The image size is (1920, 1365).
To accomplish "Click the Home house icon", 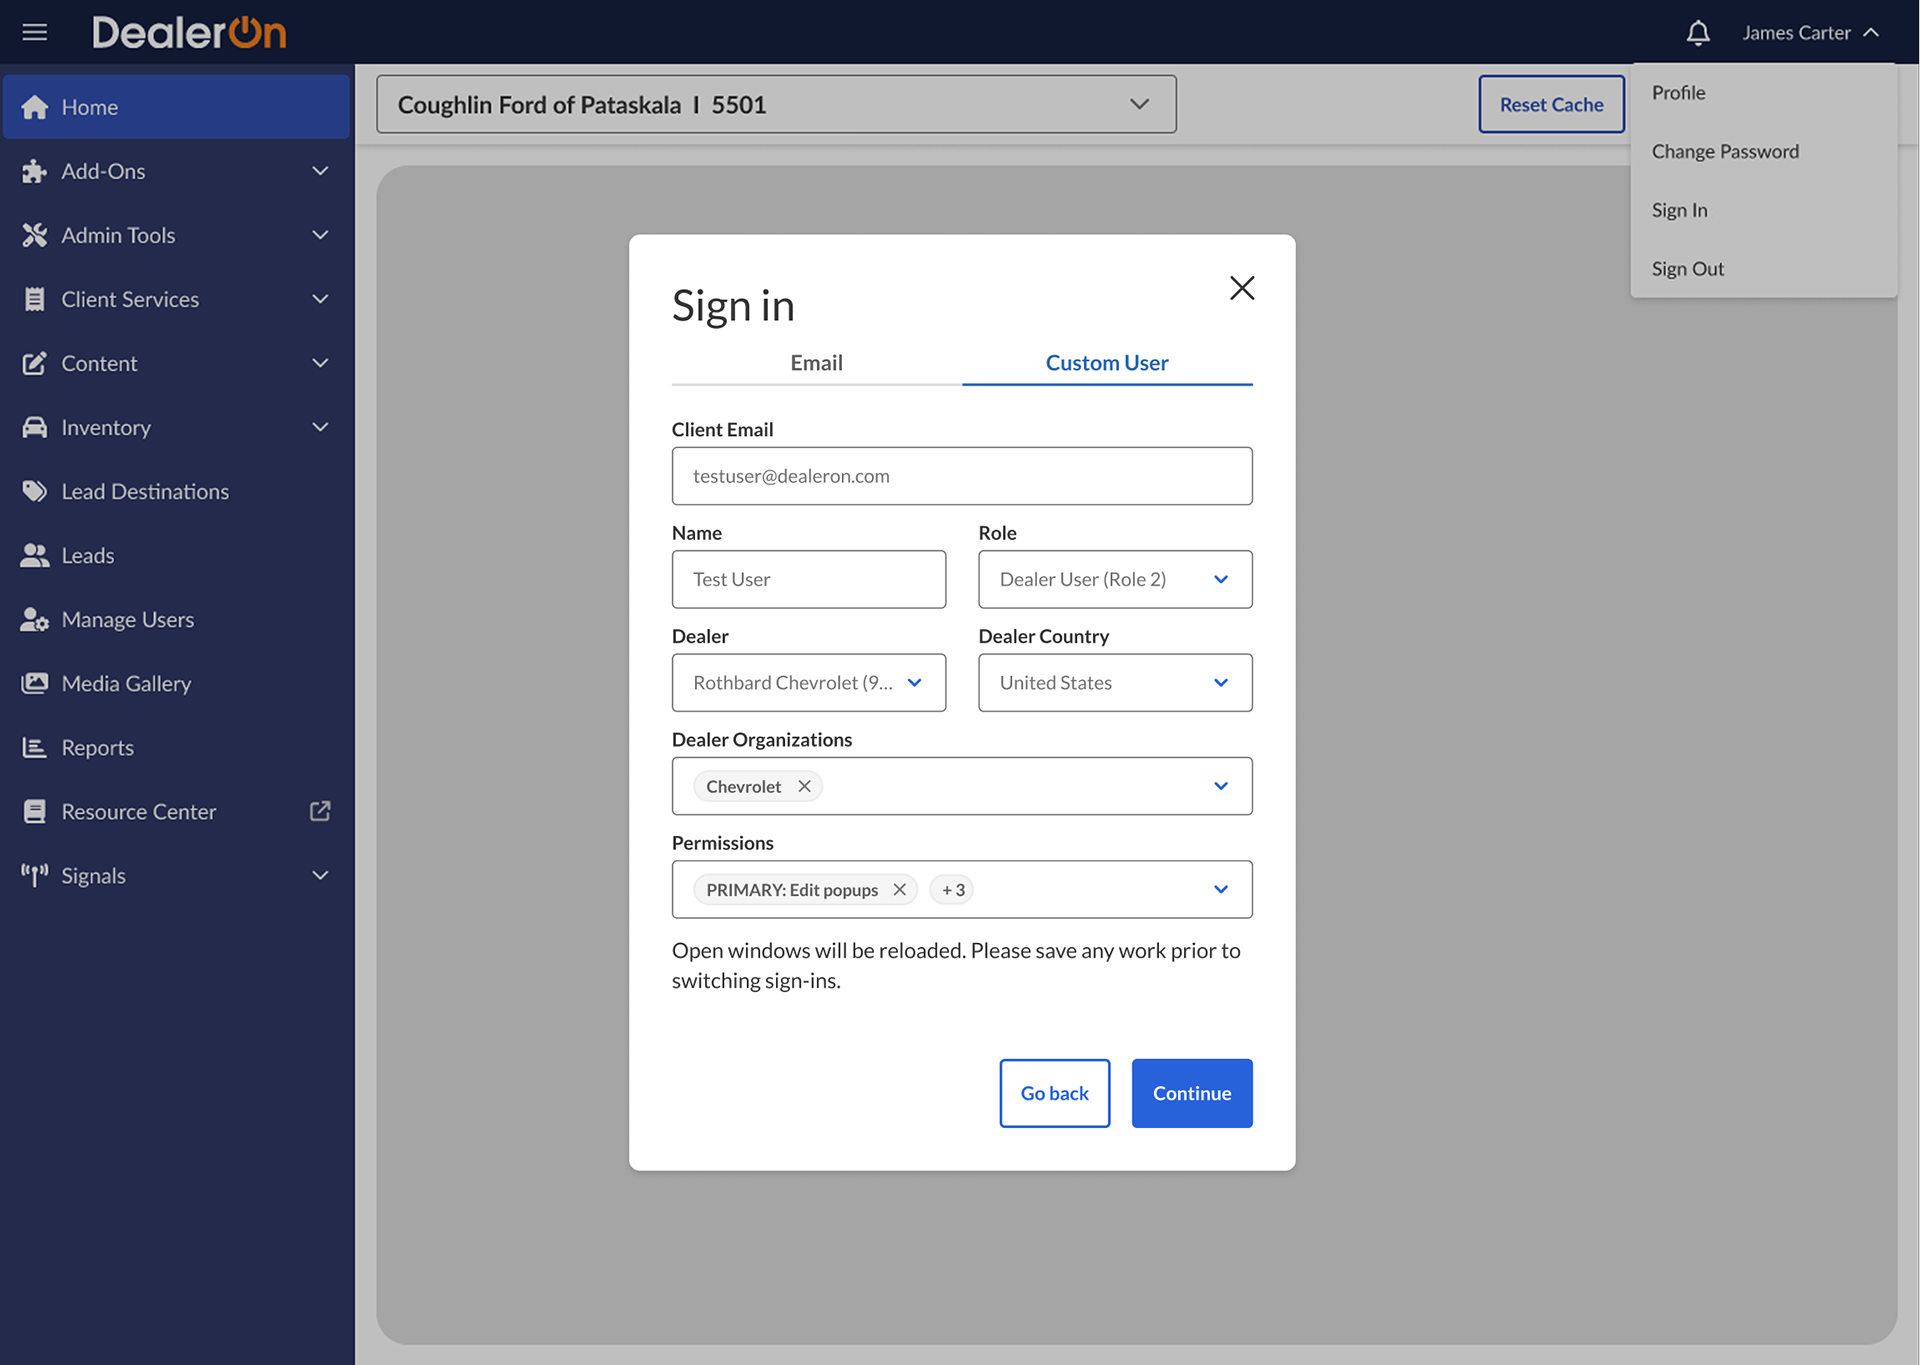I will click(x=35, y=107).
